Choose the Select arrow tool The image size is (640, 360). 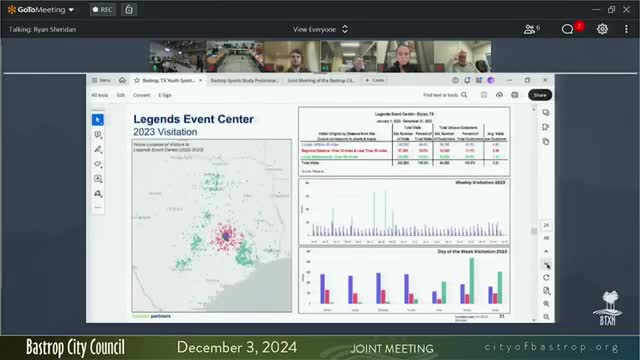(98, 120)
